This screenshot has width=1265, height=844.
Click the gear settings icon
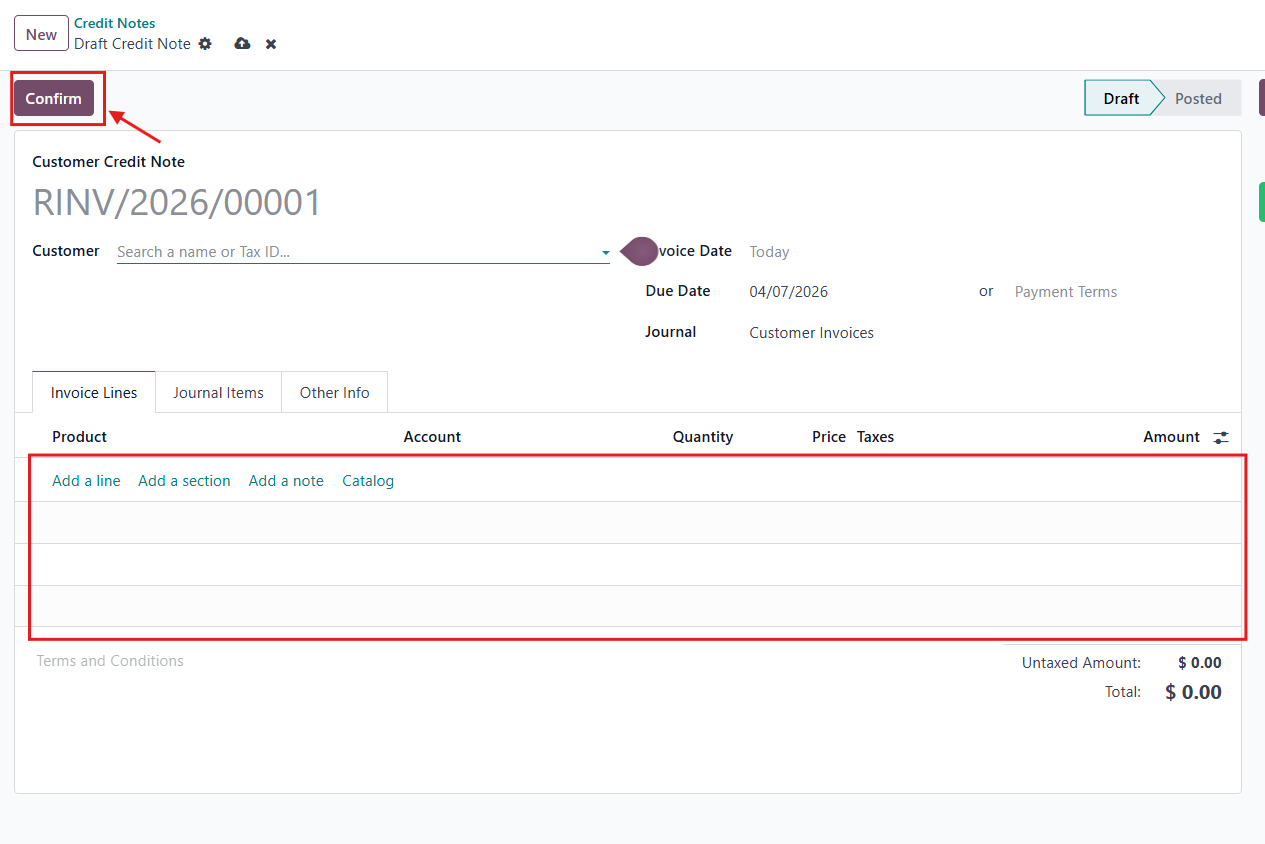(x=205, y=44)
